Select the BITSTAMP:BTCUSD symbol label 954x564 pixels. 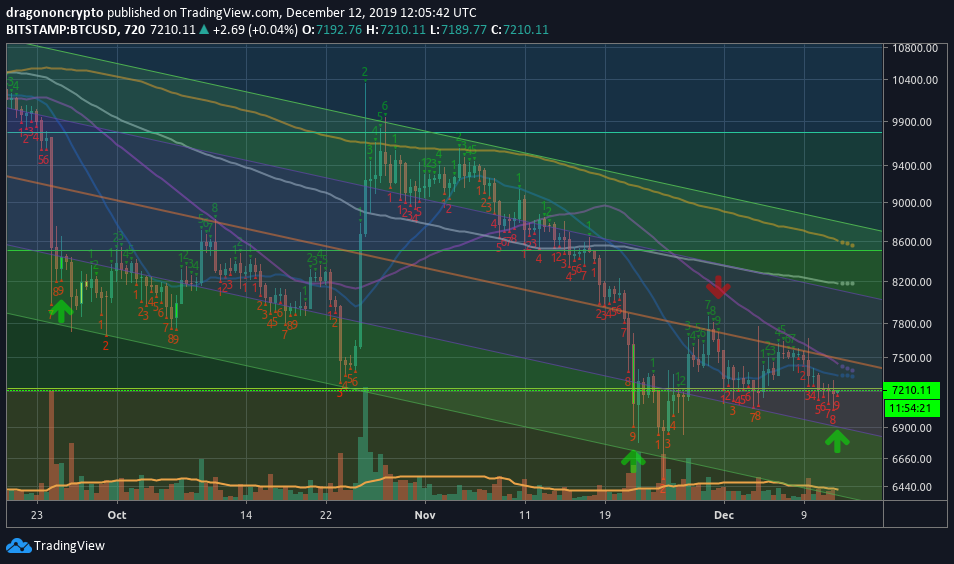coord(61,30)
